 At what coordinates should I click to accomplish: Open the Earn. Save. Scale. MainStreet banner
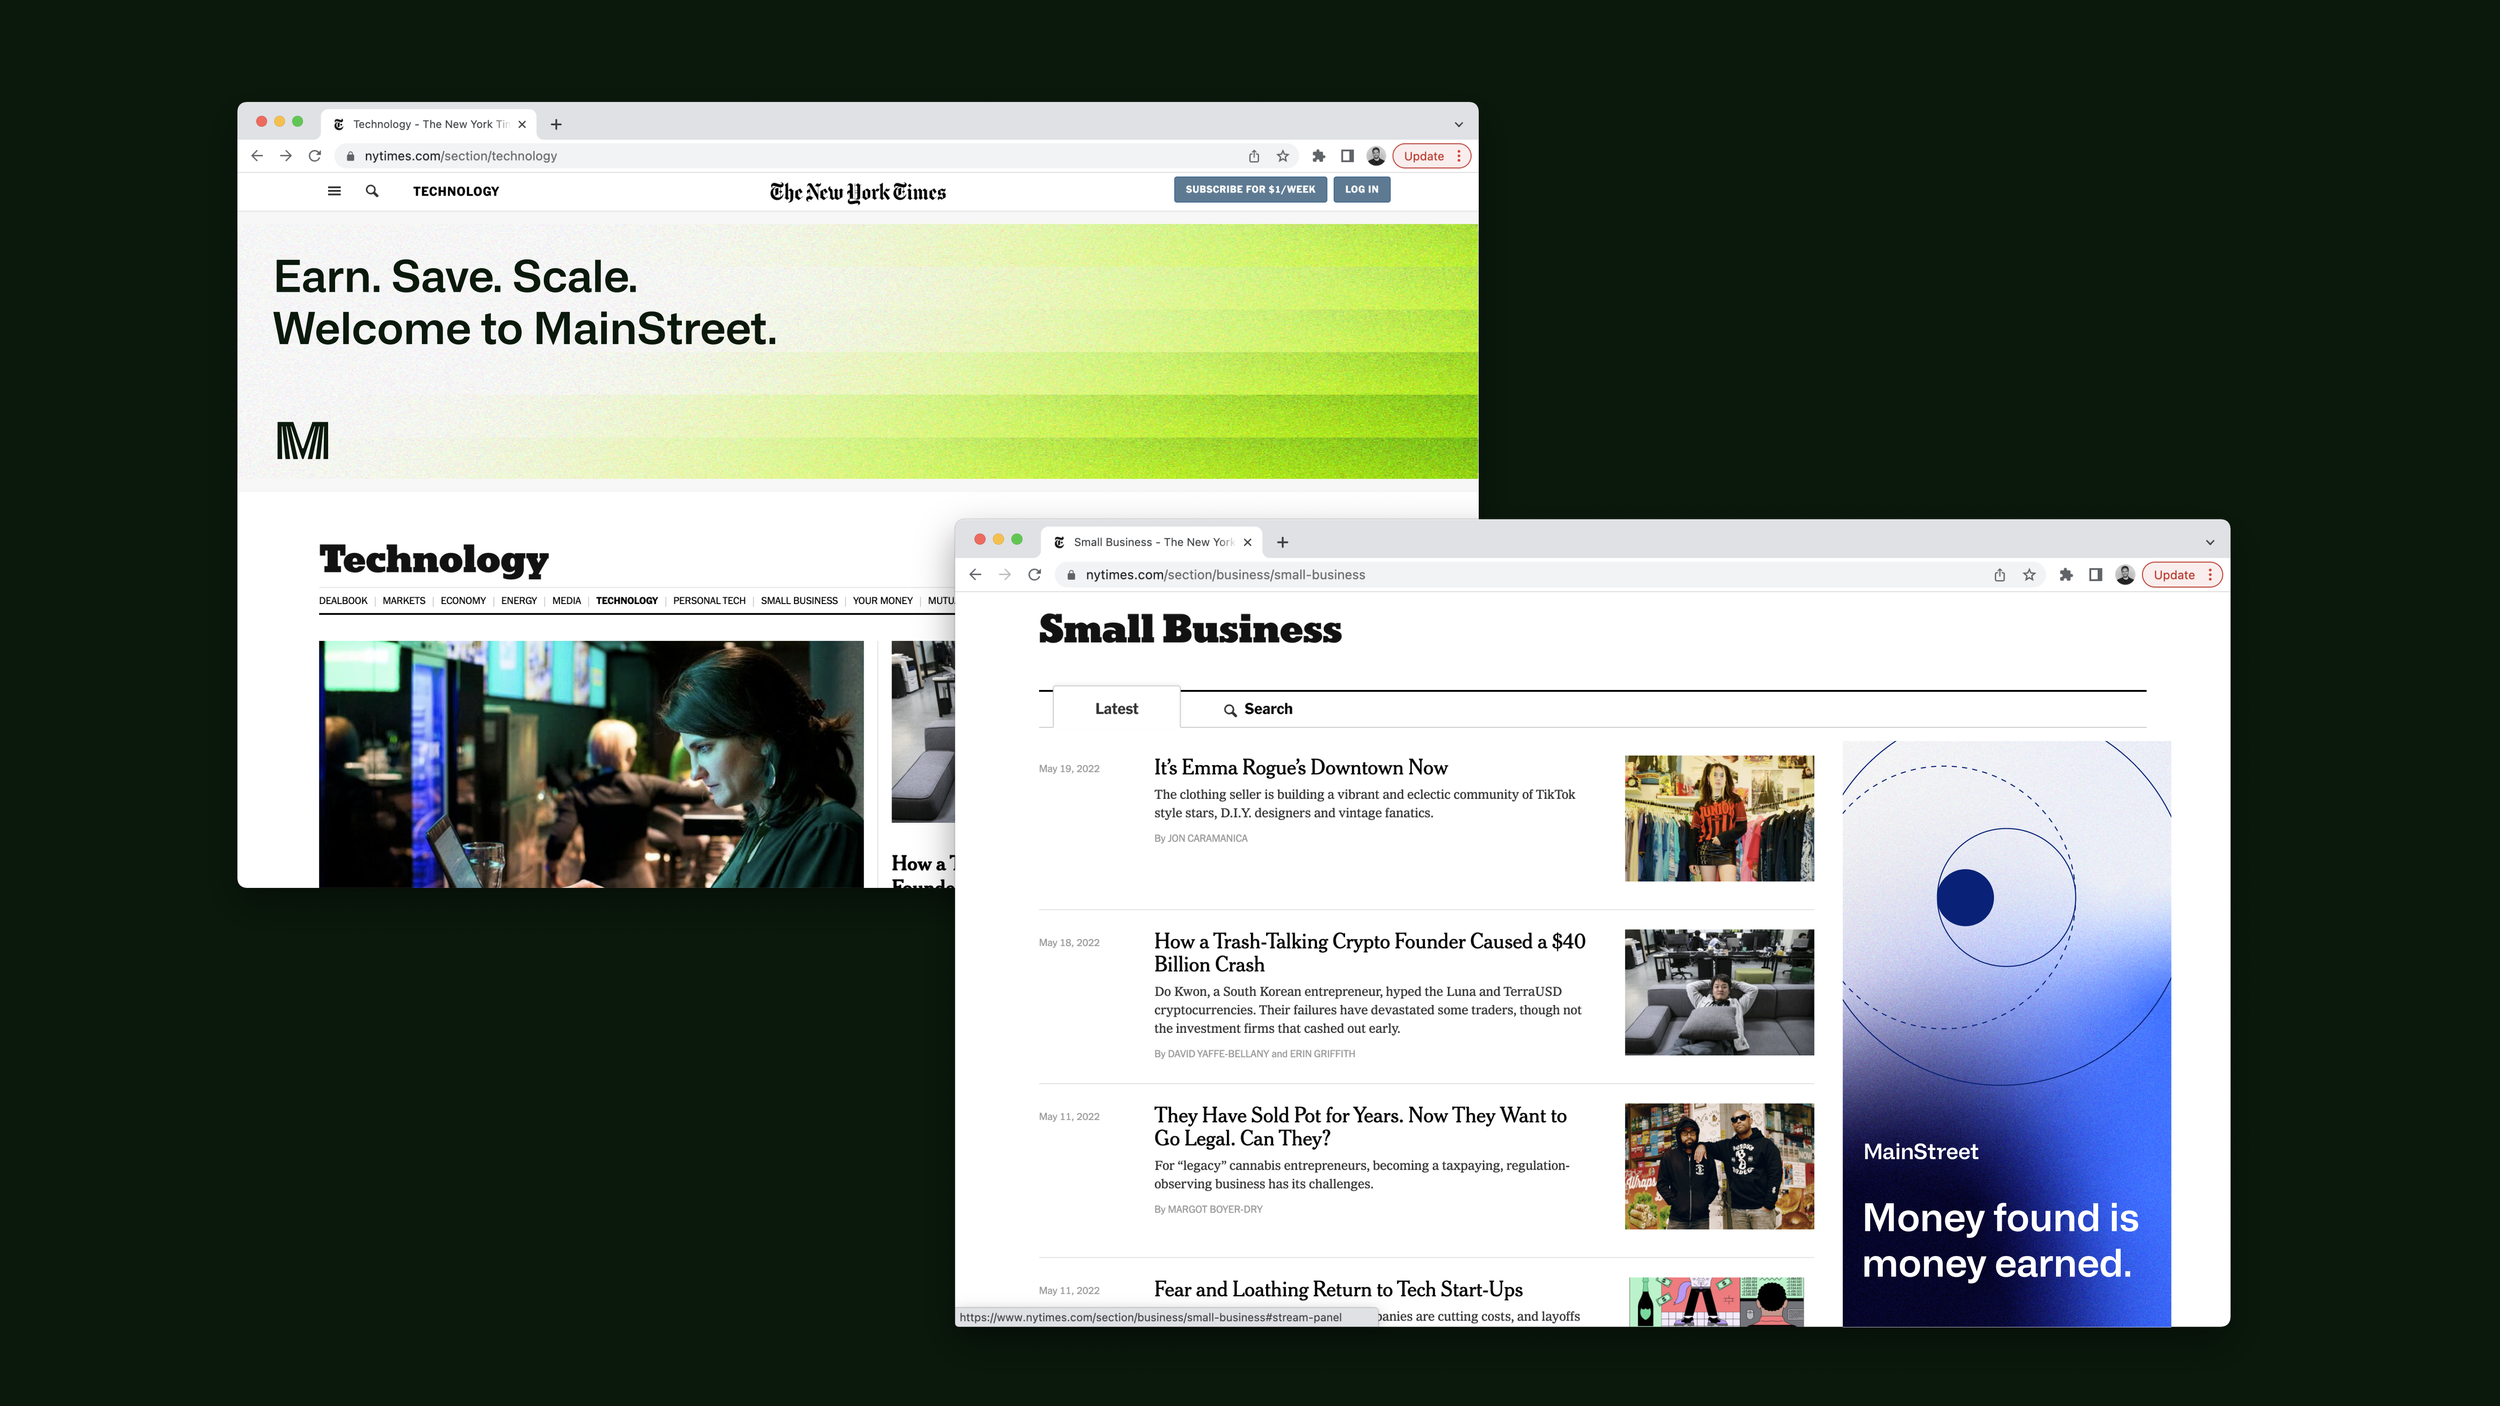857,351
